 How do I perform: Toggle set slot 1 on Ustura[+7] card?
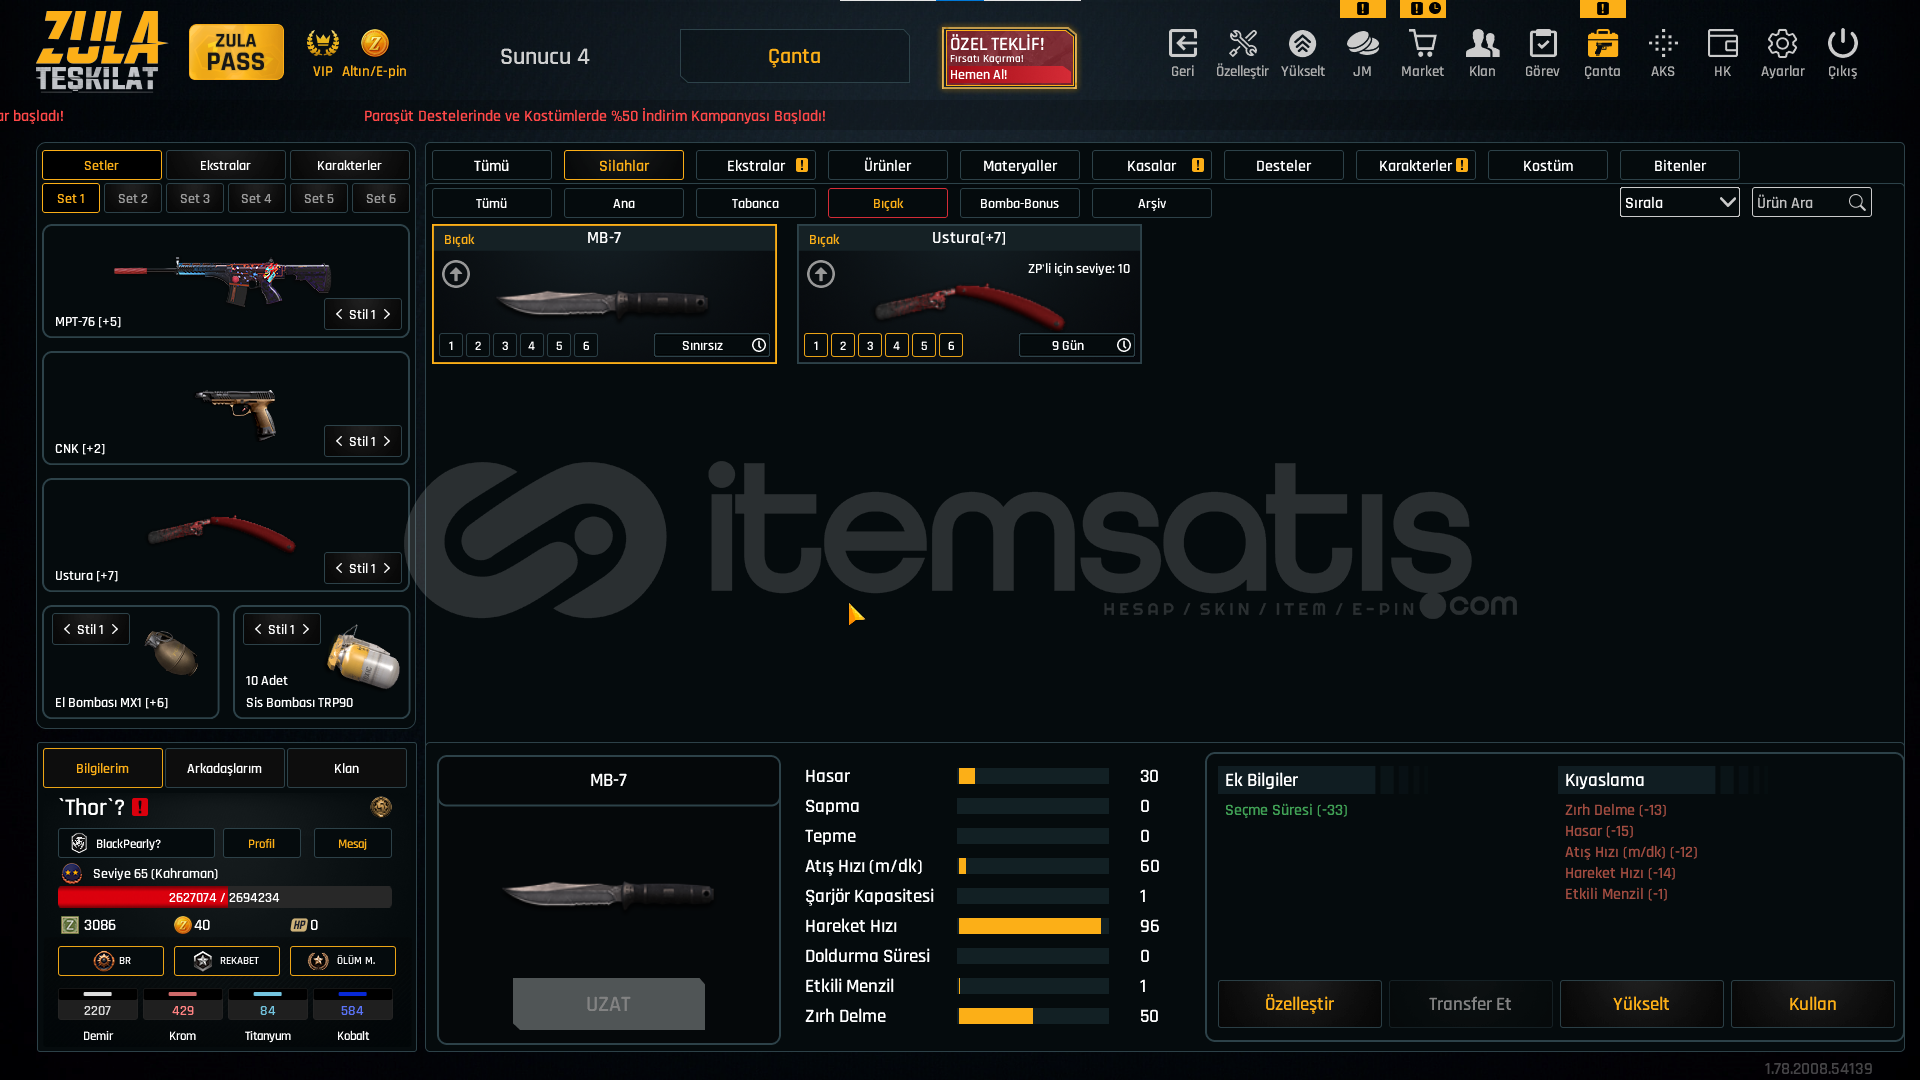(x=816, y=346)
